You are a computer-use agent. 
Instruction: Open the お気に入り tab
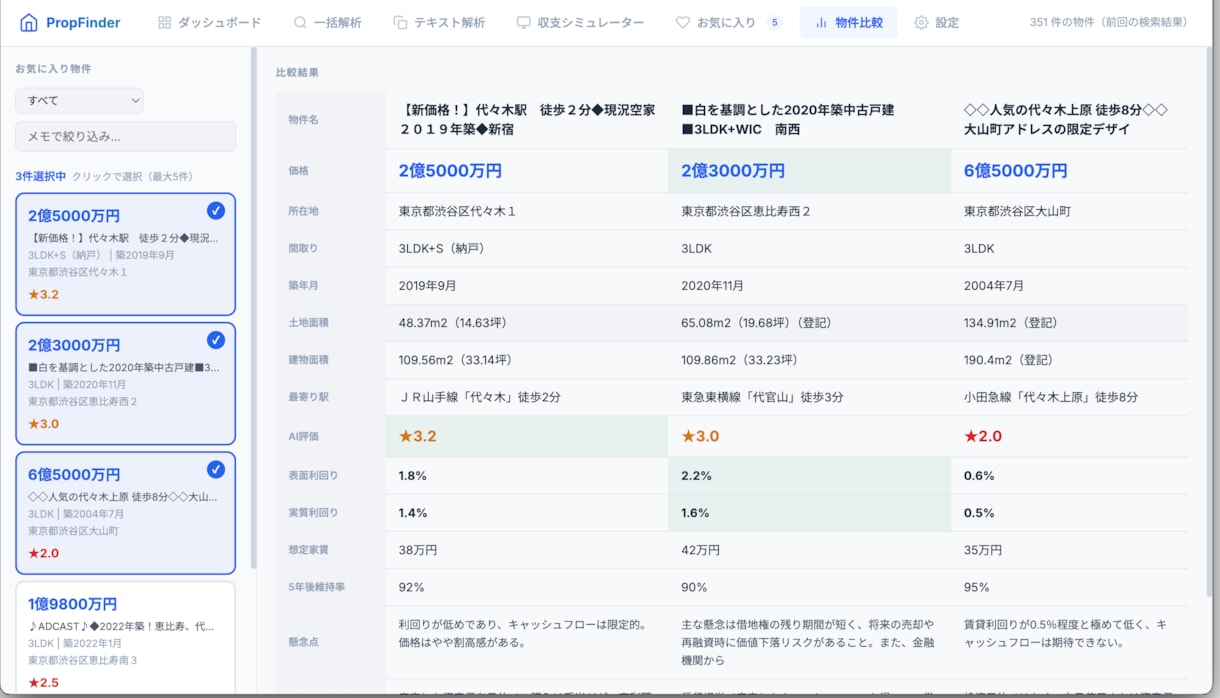[x=728, y=22]
